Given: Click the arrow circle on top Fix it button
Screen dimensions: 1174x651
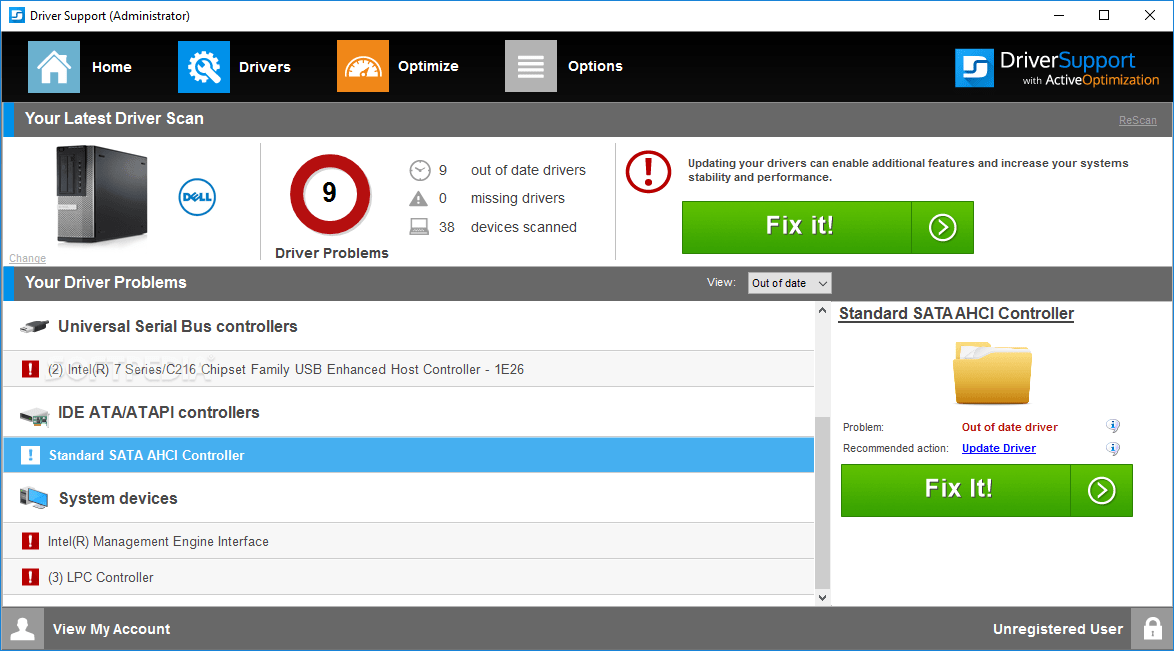Looking at the screenshot, I should tap(943, 227).
